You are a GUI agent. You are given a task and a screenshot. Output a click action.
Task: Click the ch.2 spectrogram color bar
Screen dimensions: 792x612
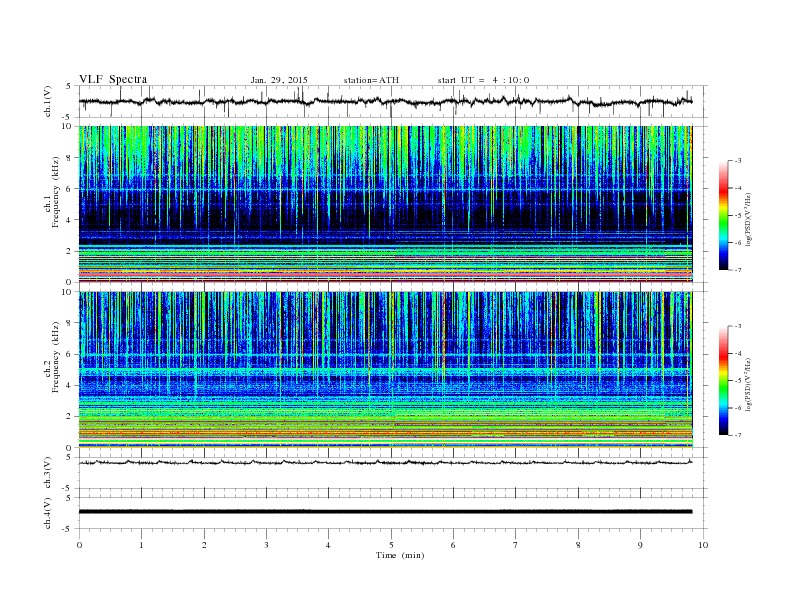pyautogui.click(x=724, y=381)
